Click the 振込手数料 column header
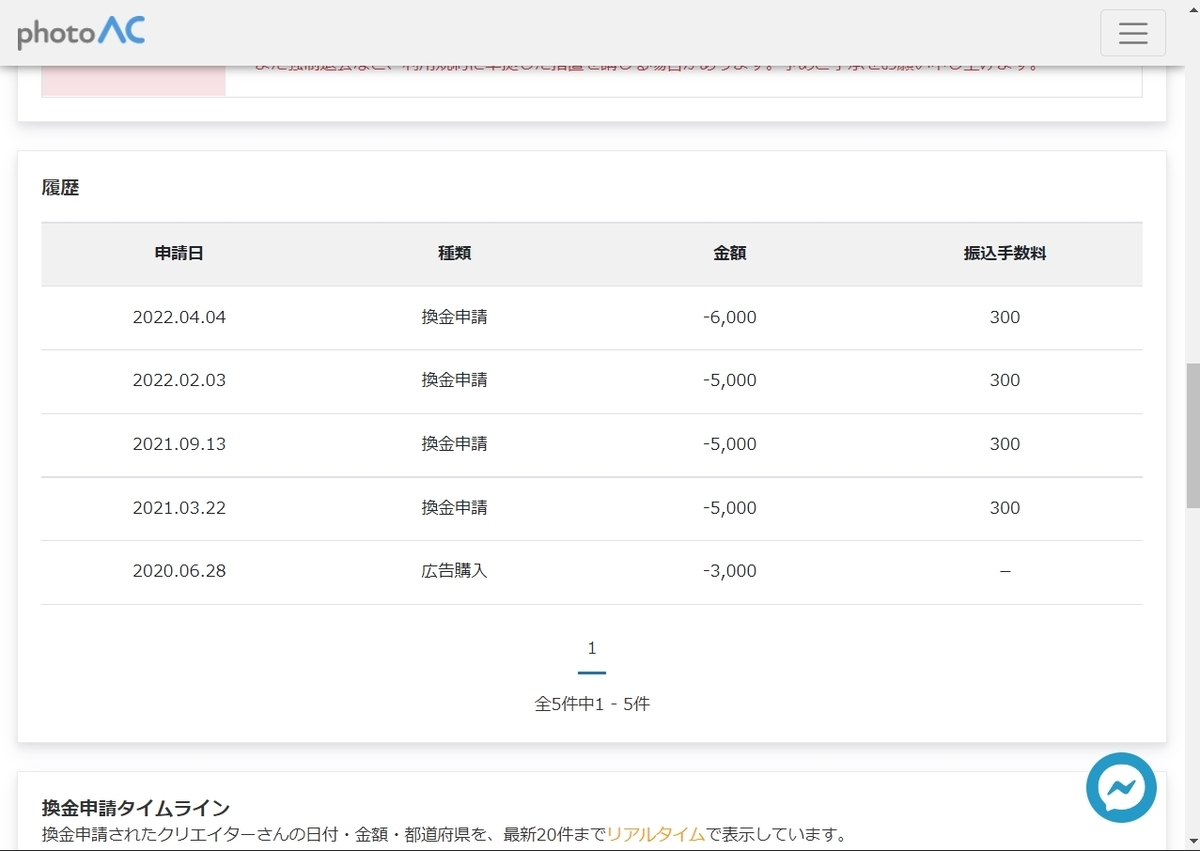1200x851 pixels. coord(1004,253)
